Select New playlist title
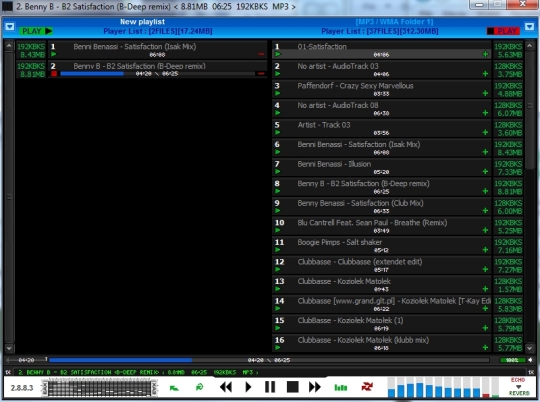Image resolution: width=540 pixels, height=402 pixels. click(x=142, y=22)
